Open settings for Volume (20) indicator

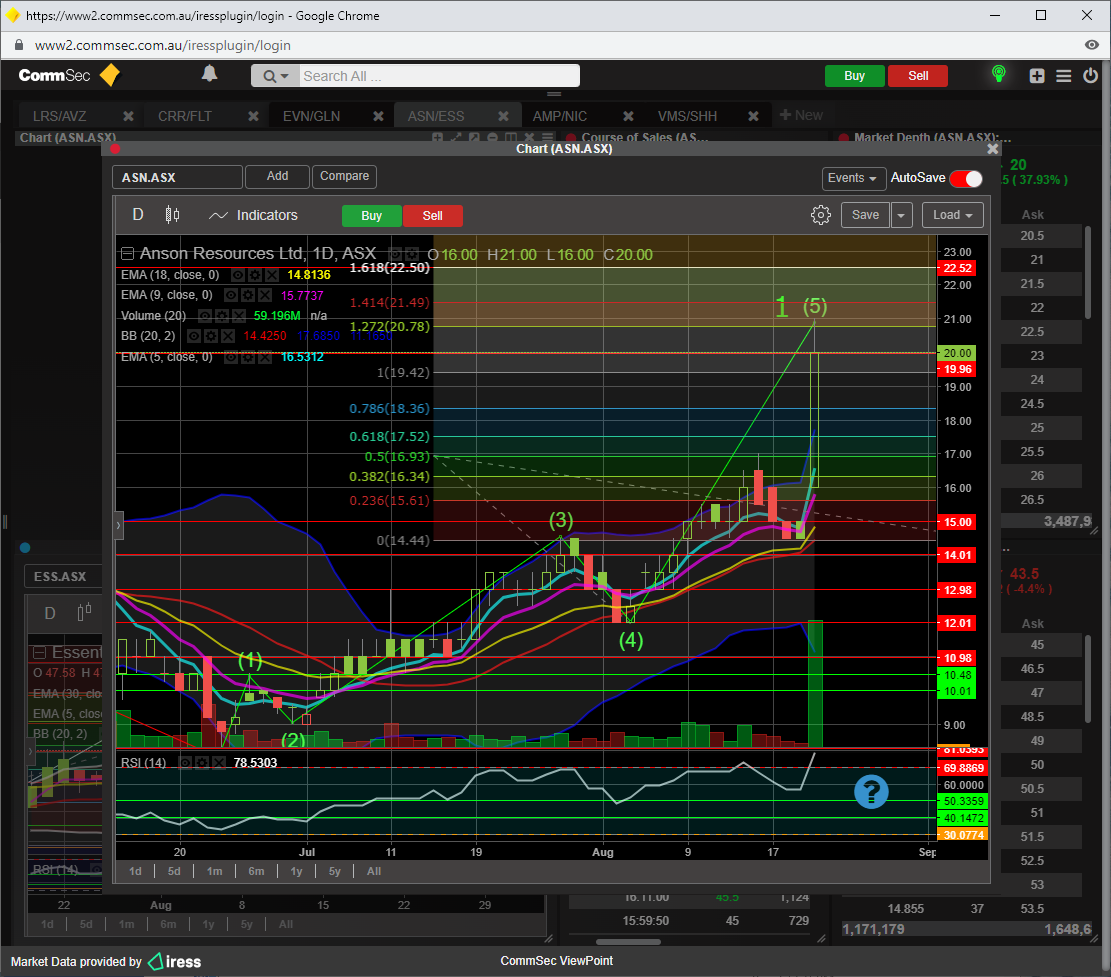[x=222, y=316]
